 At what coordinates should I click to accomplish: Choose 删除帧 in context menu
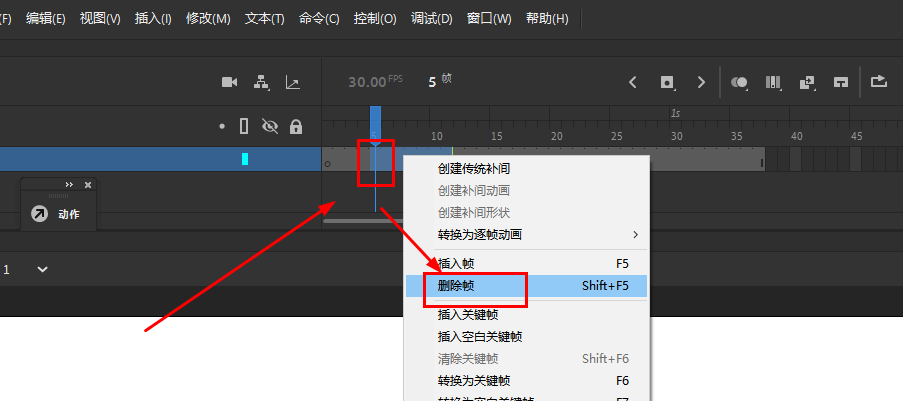[527, 286]
